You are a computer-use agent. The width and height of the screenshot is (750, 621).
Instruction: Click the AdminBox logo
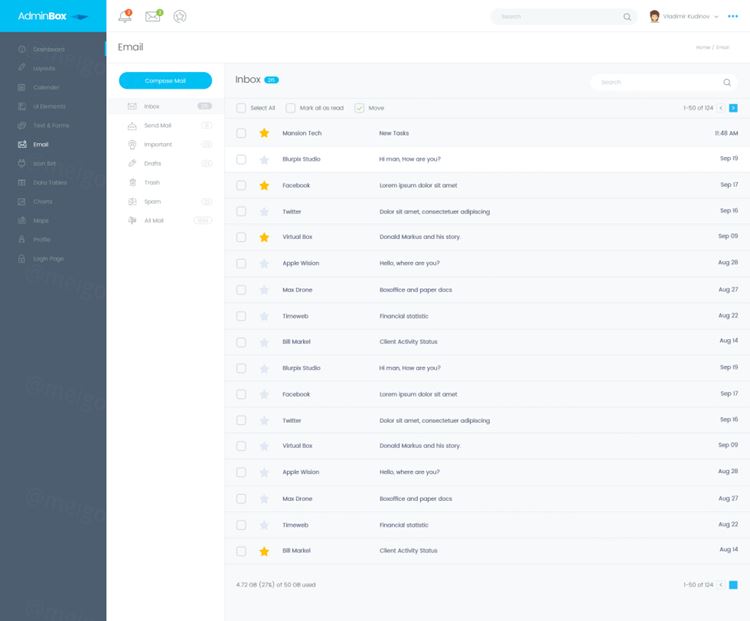(x=53, y=16)
